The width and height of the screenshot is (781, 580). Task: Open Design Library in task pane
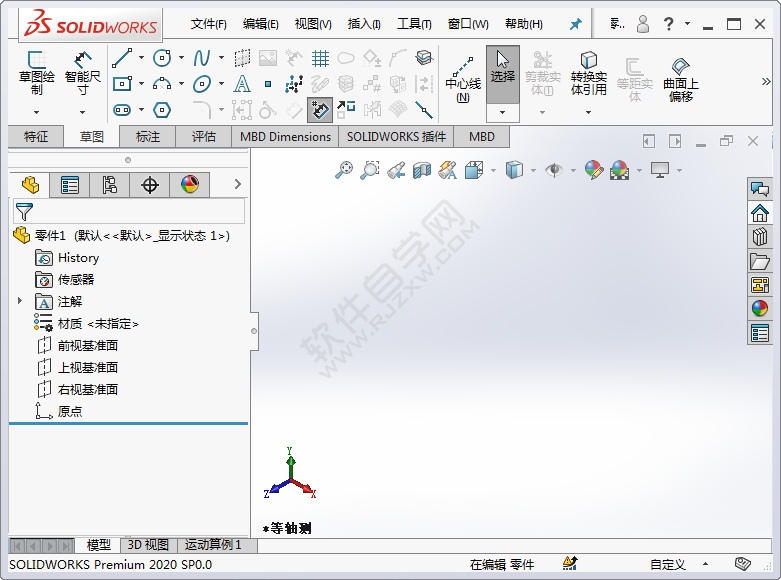(x=760, y=237)
